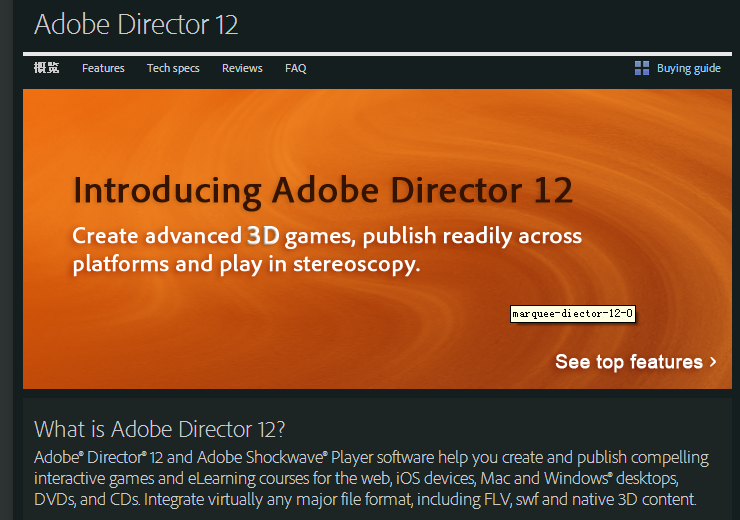The image size is (740, 520).
Task: Click the Introducing Adobe Director 12 banner headline
Action: pos(323,191)
